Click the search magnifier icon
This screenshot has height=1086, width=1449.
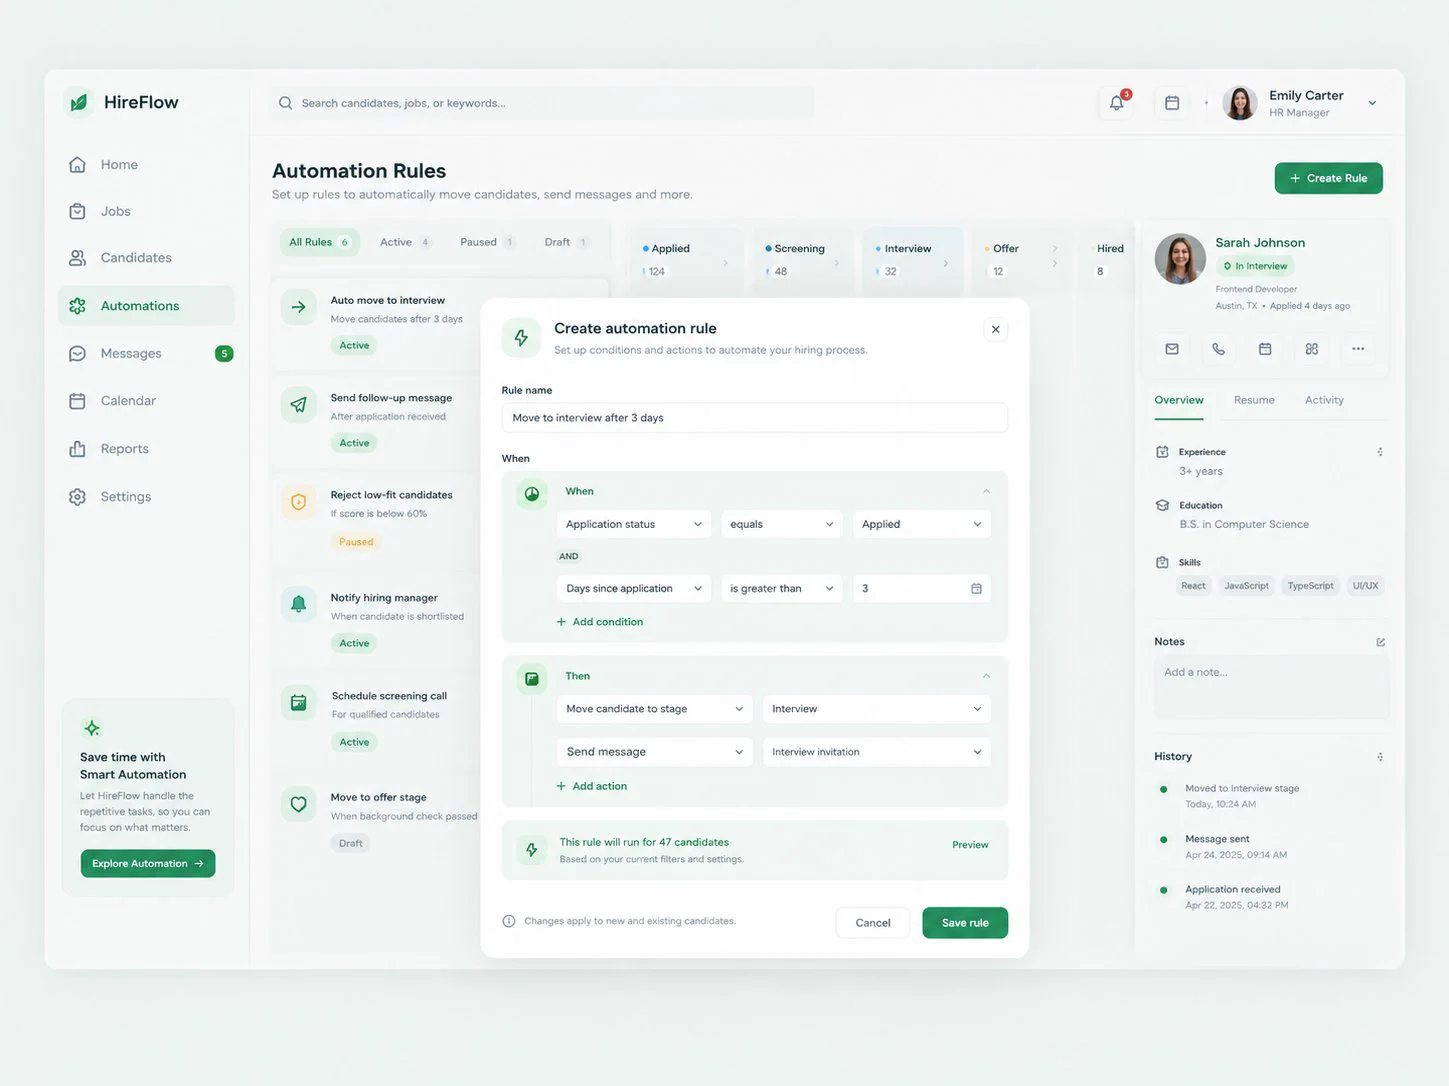(286, 103)
